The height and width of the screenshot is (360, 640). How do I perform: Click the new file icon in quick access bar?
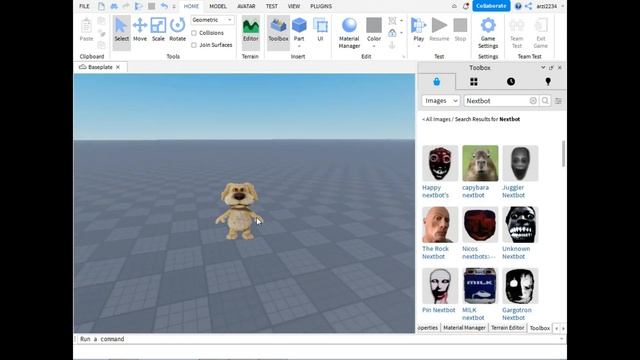pyautogui.click(x=101, y=6)
